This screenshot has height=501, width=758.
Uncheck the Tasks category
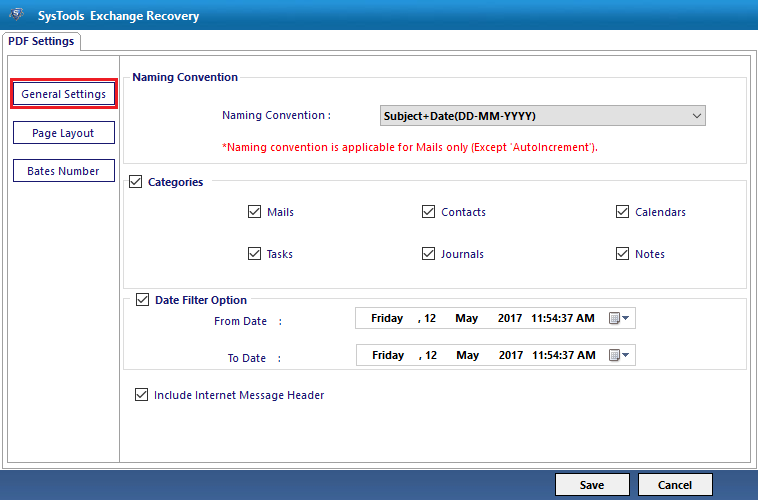point(254,254)
